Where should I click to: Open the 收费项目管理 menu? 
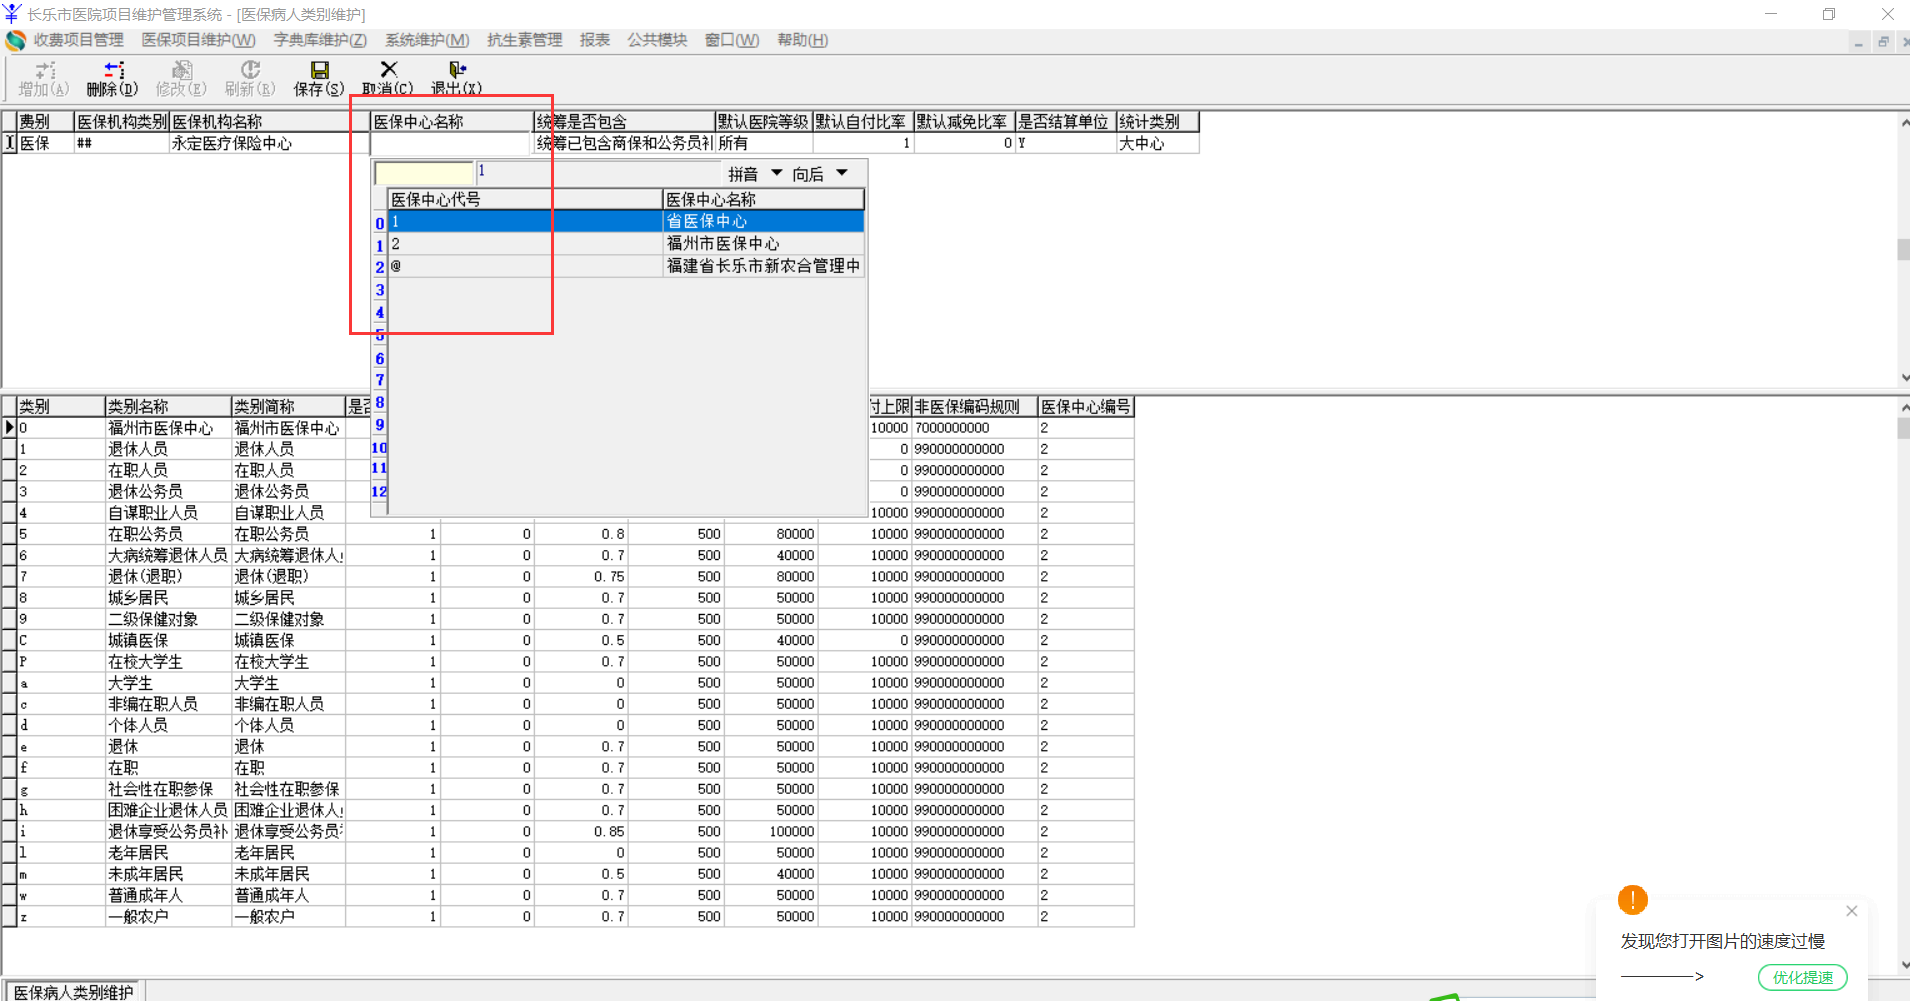click(x=78, y=40)
